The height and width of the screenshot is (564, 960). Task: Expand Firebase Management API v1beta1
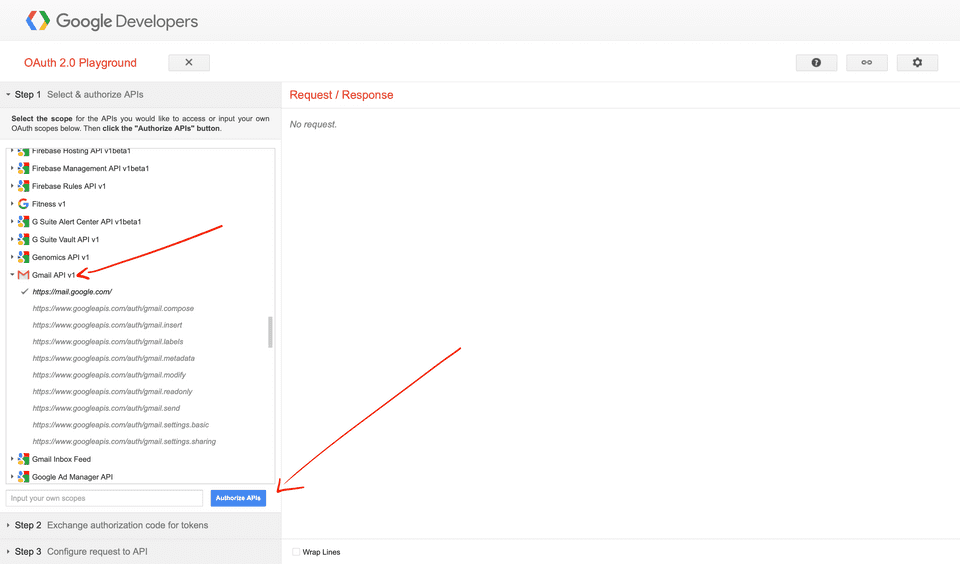tap(12, 168)
